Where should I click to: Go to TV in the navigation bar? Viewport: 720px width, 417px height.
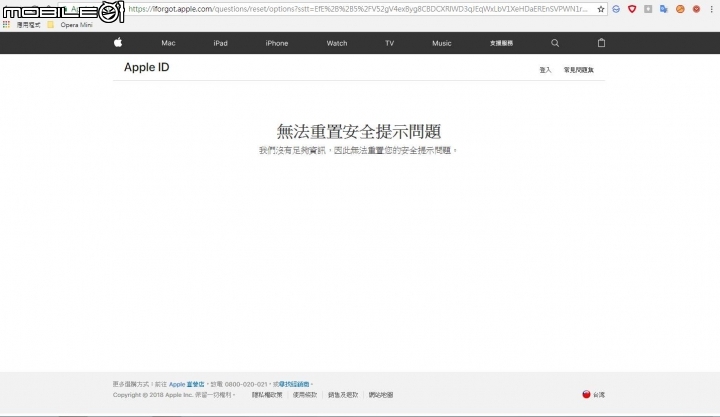pyautogui.click(x=389, y=43)
